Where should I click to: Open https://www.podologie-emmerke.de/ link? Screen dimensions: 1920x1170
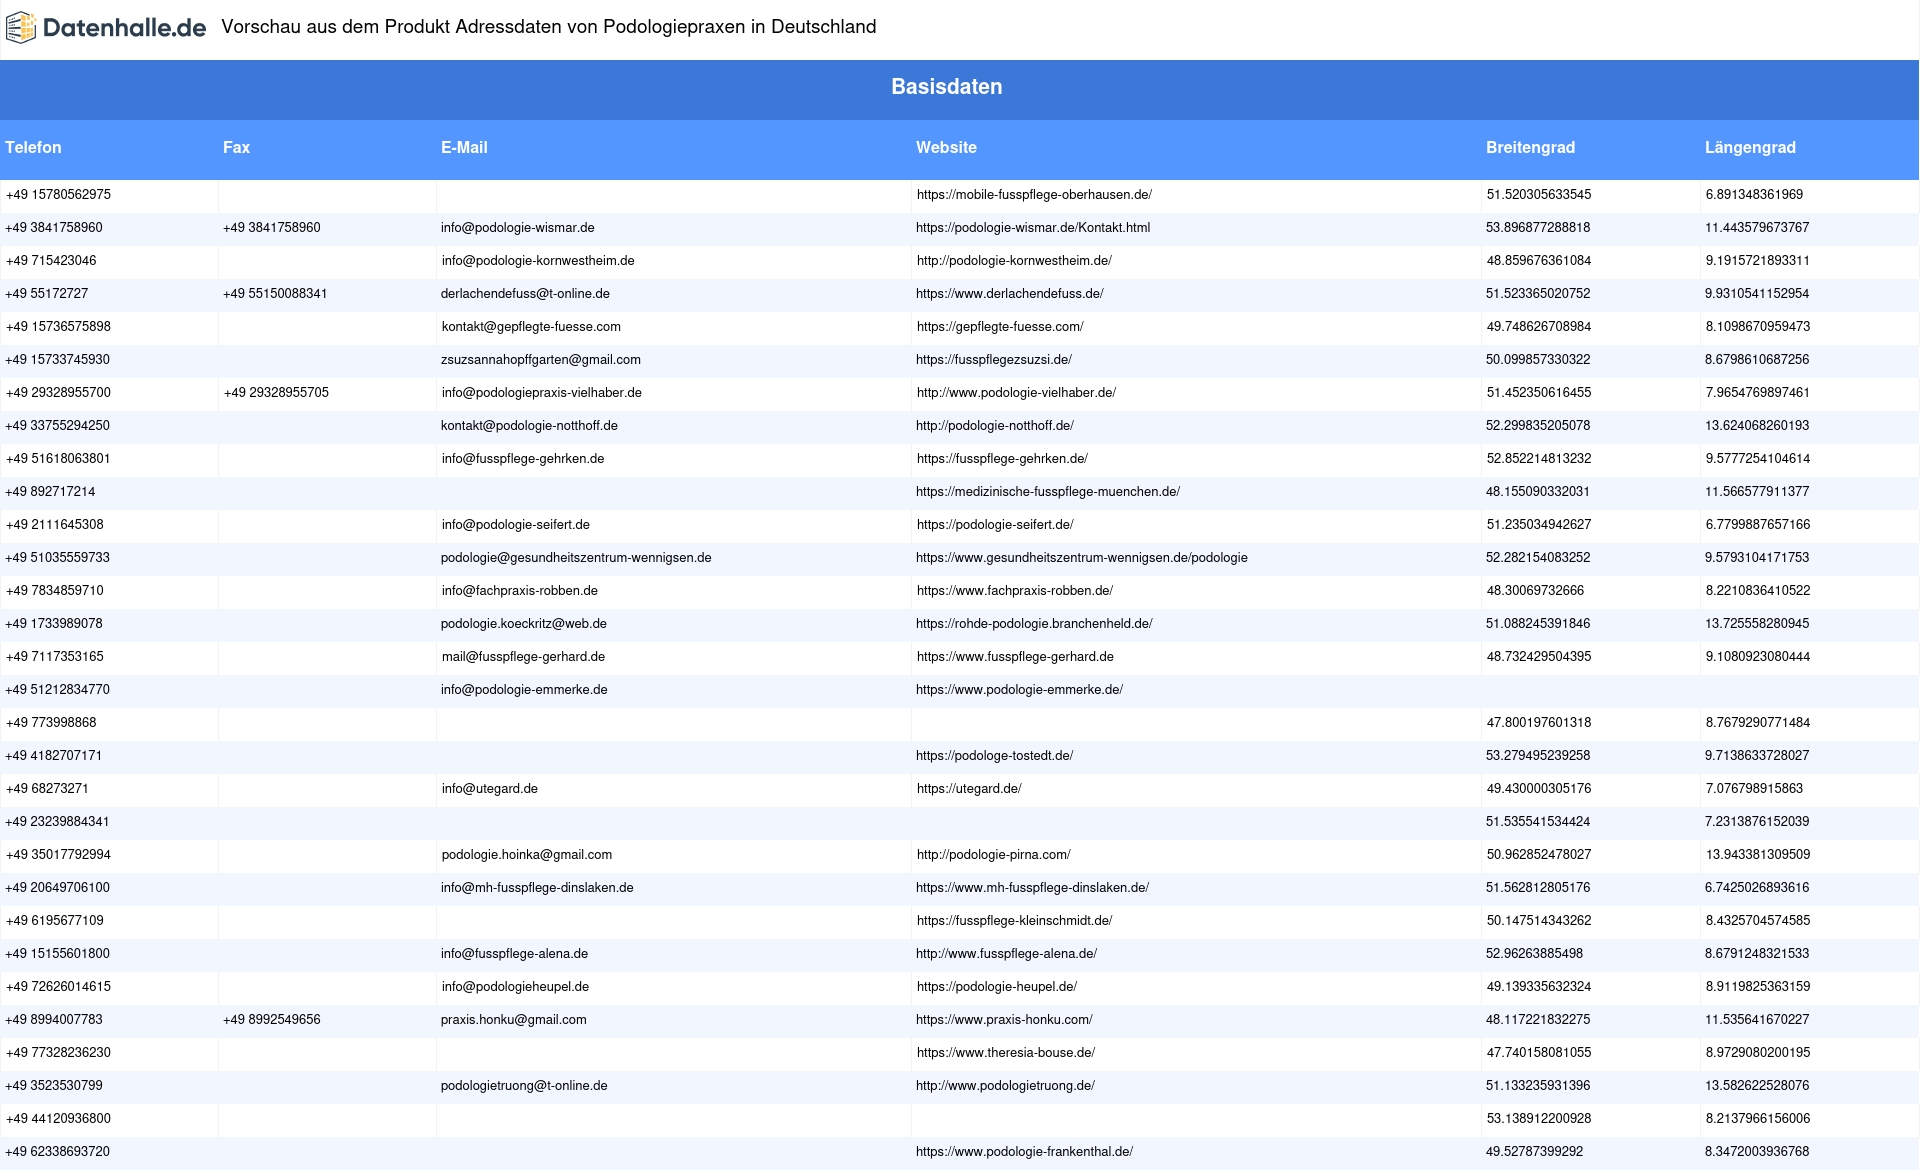coord(1019,690)
